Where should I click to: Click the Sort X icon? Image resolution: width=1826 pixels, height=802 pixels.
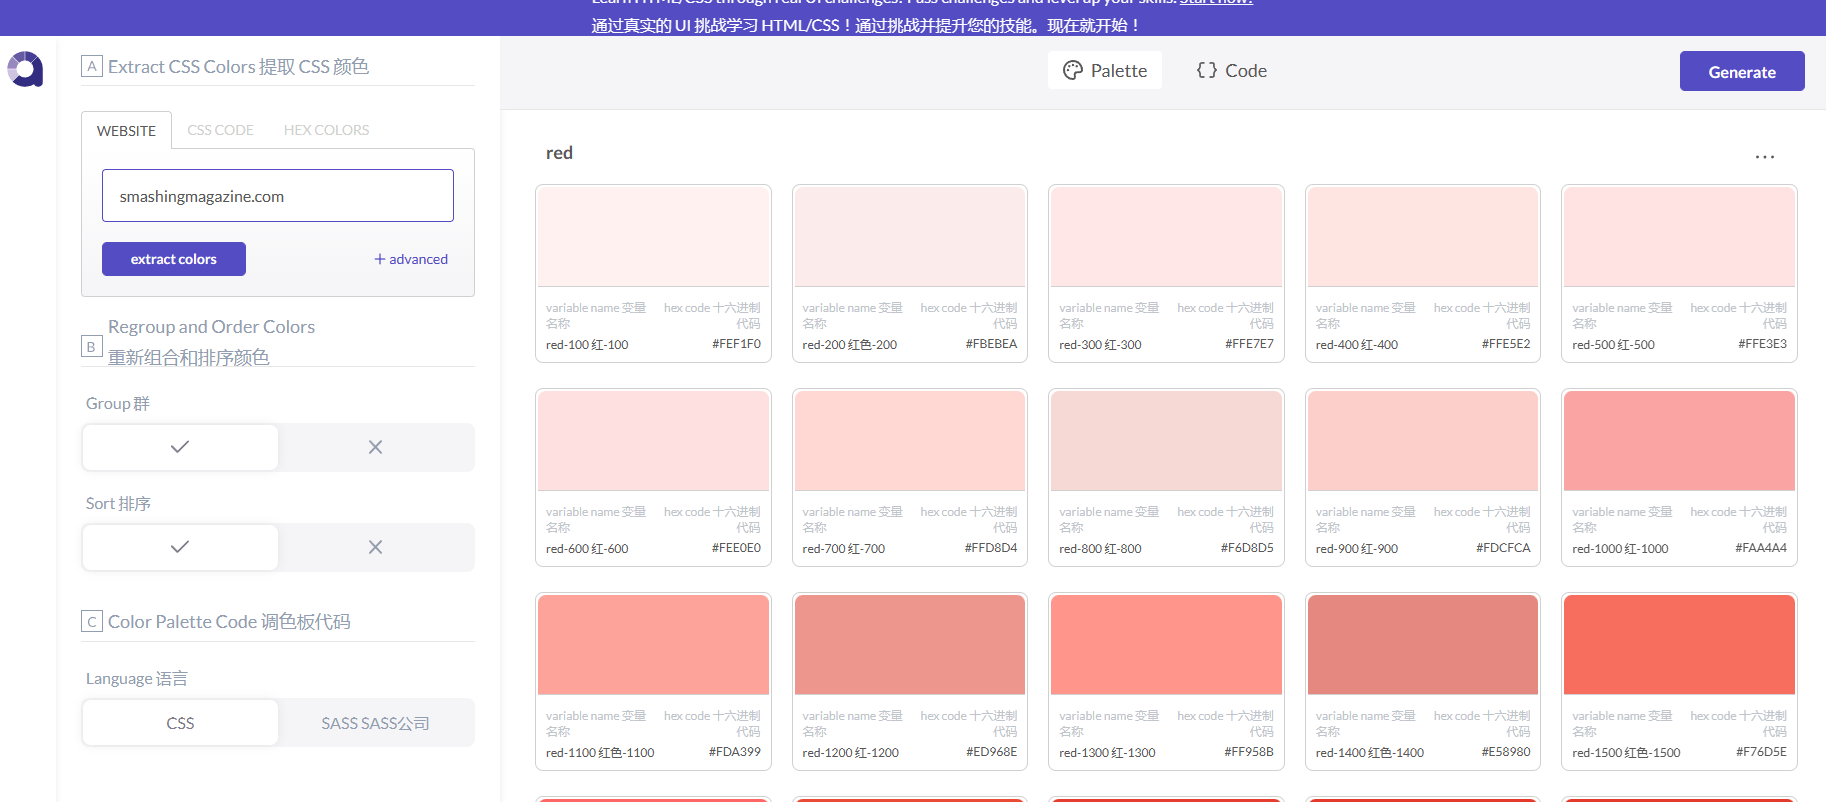(375, 547)
